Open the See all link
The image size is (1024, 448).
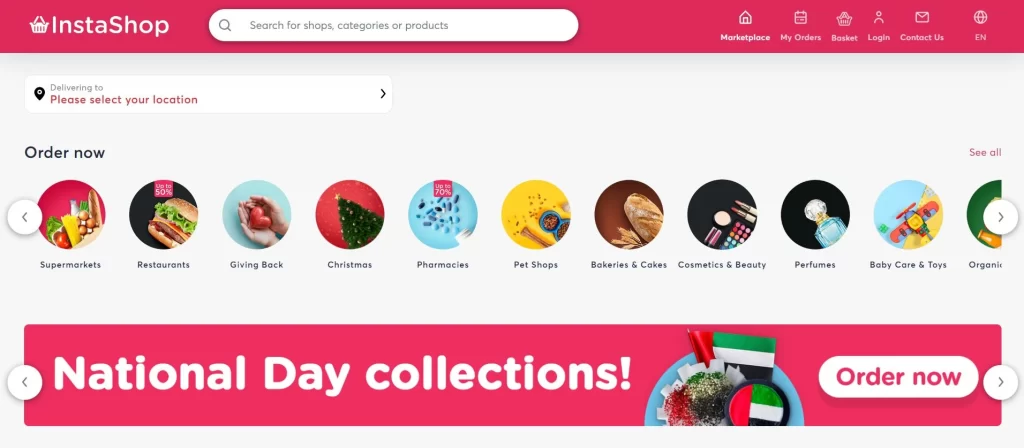(985, 152)
